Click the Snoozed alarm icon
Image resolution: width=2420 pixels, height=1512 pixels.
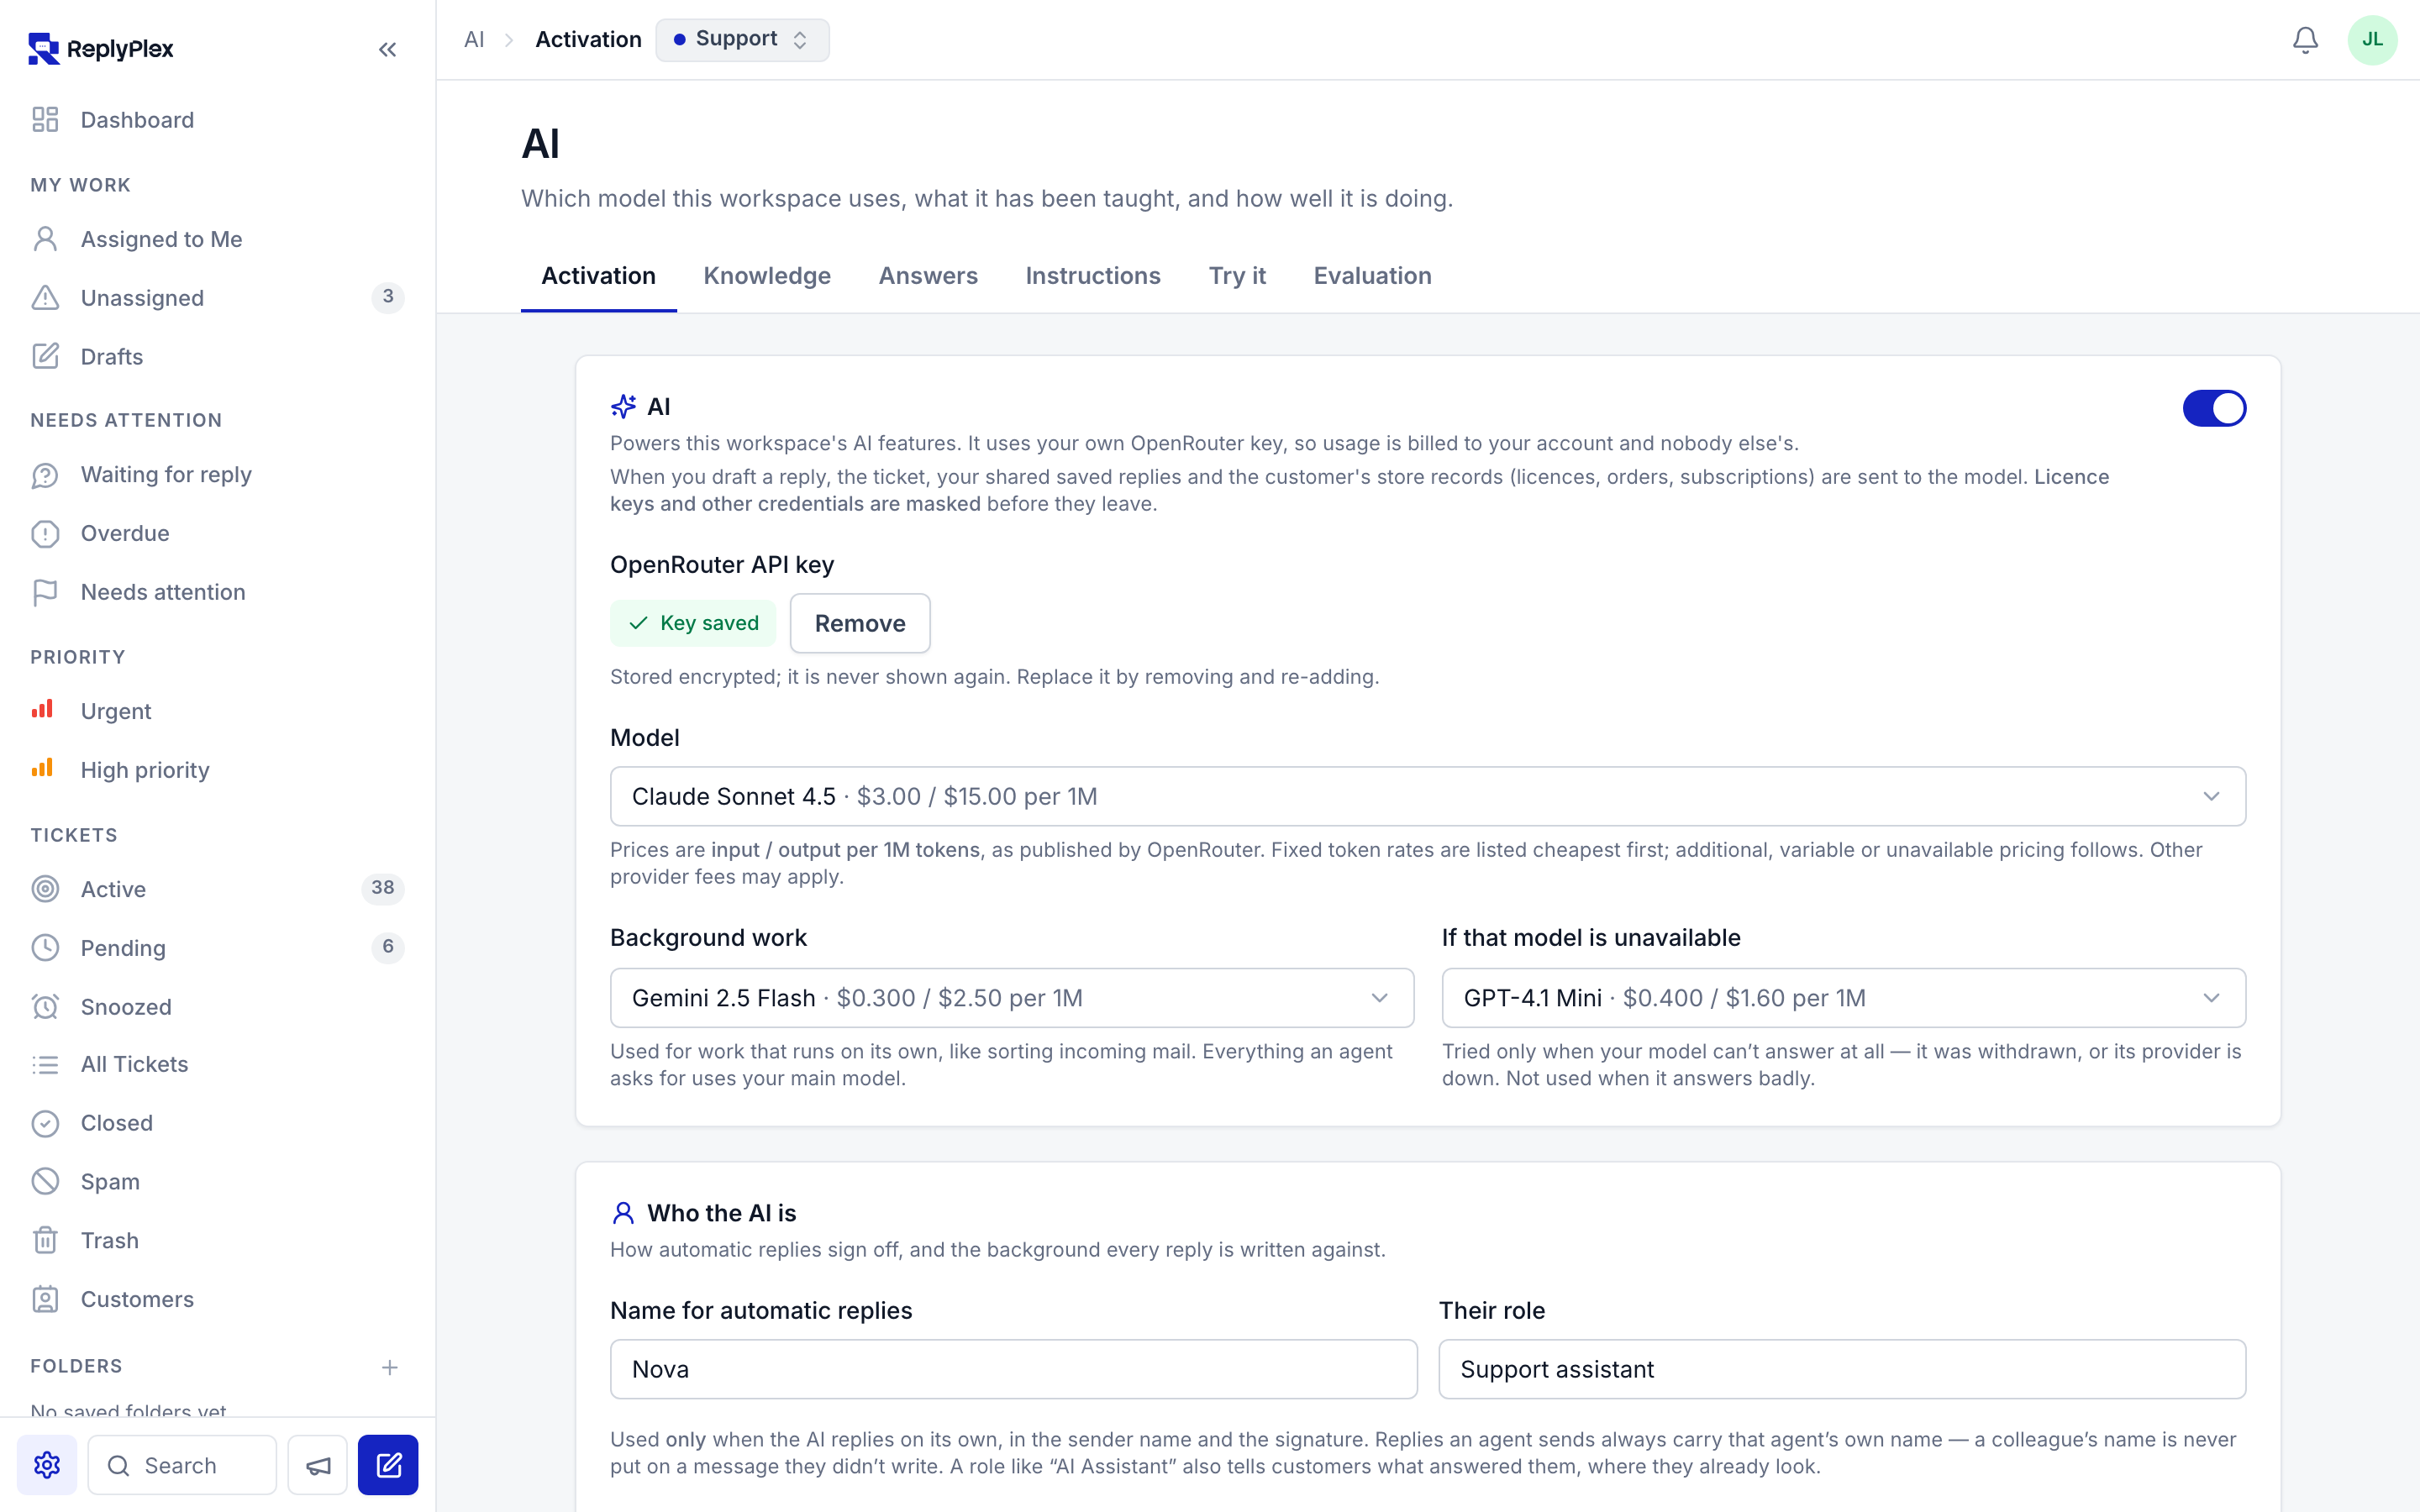[x=45, y=1006]
